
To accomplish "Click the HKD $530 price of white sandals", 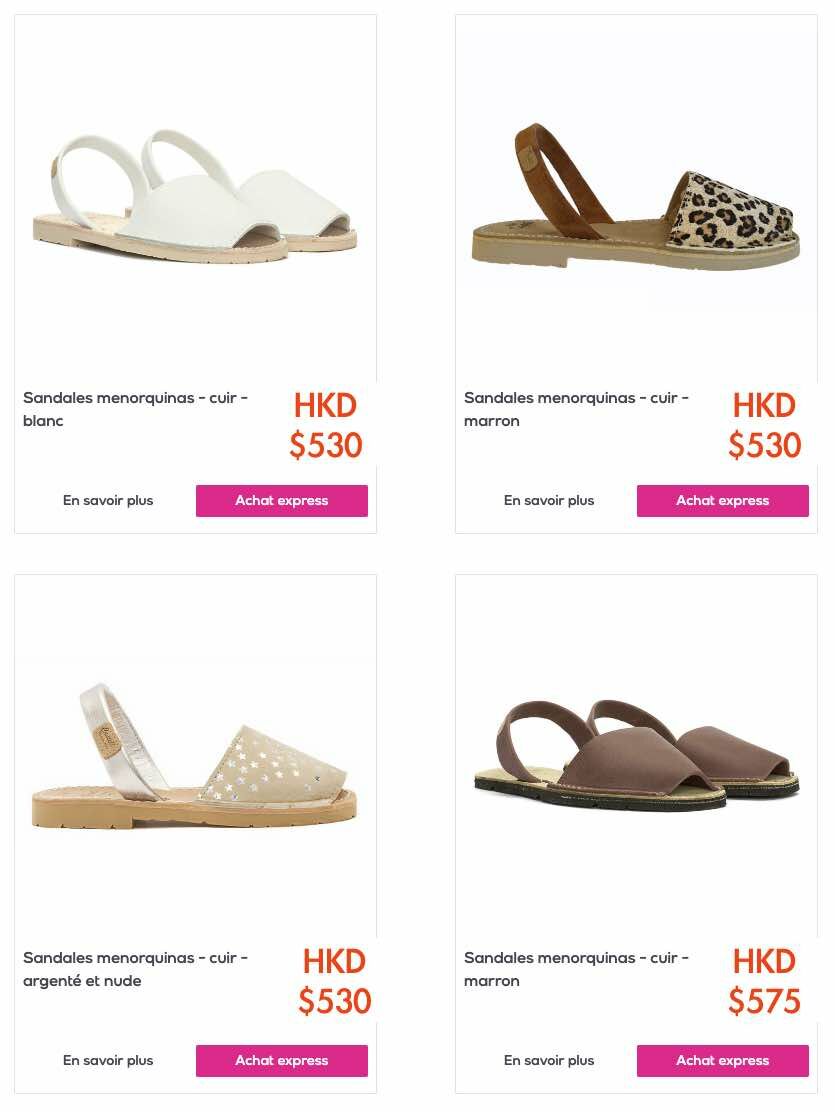I will 326,426.
